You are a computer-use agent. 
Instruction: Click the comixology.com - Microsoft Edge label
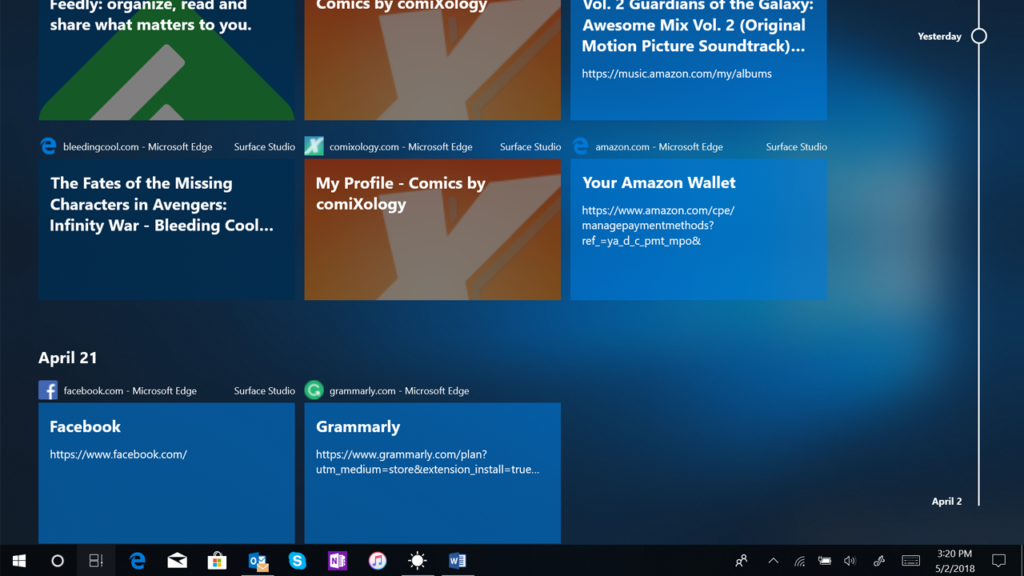pyautogui.click(x=401, y=147)
